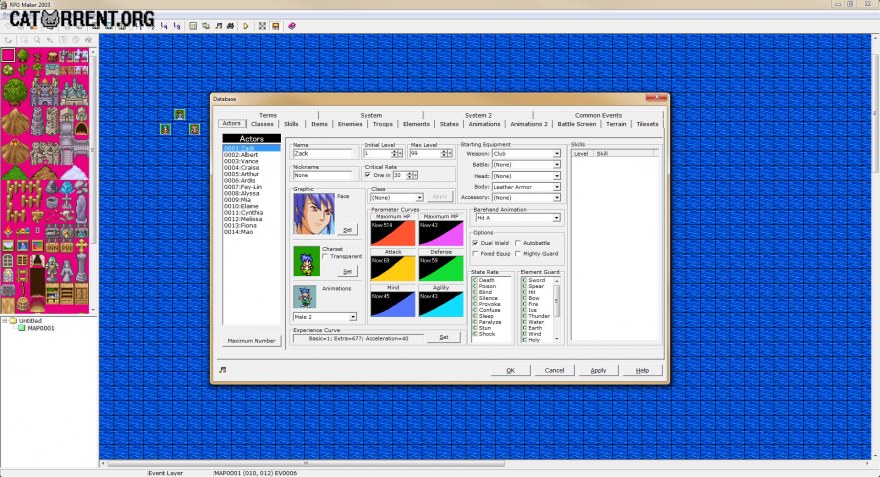
Task: Open the Class dropdown
Action: coord(419,198)
